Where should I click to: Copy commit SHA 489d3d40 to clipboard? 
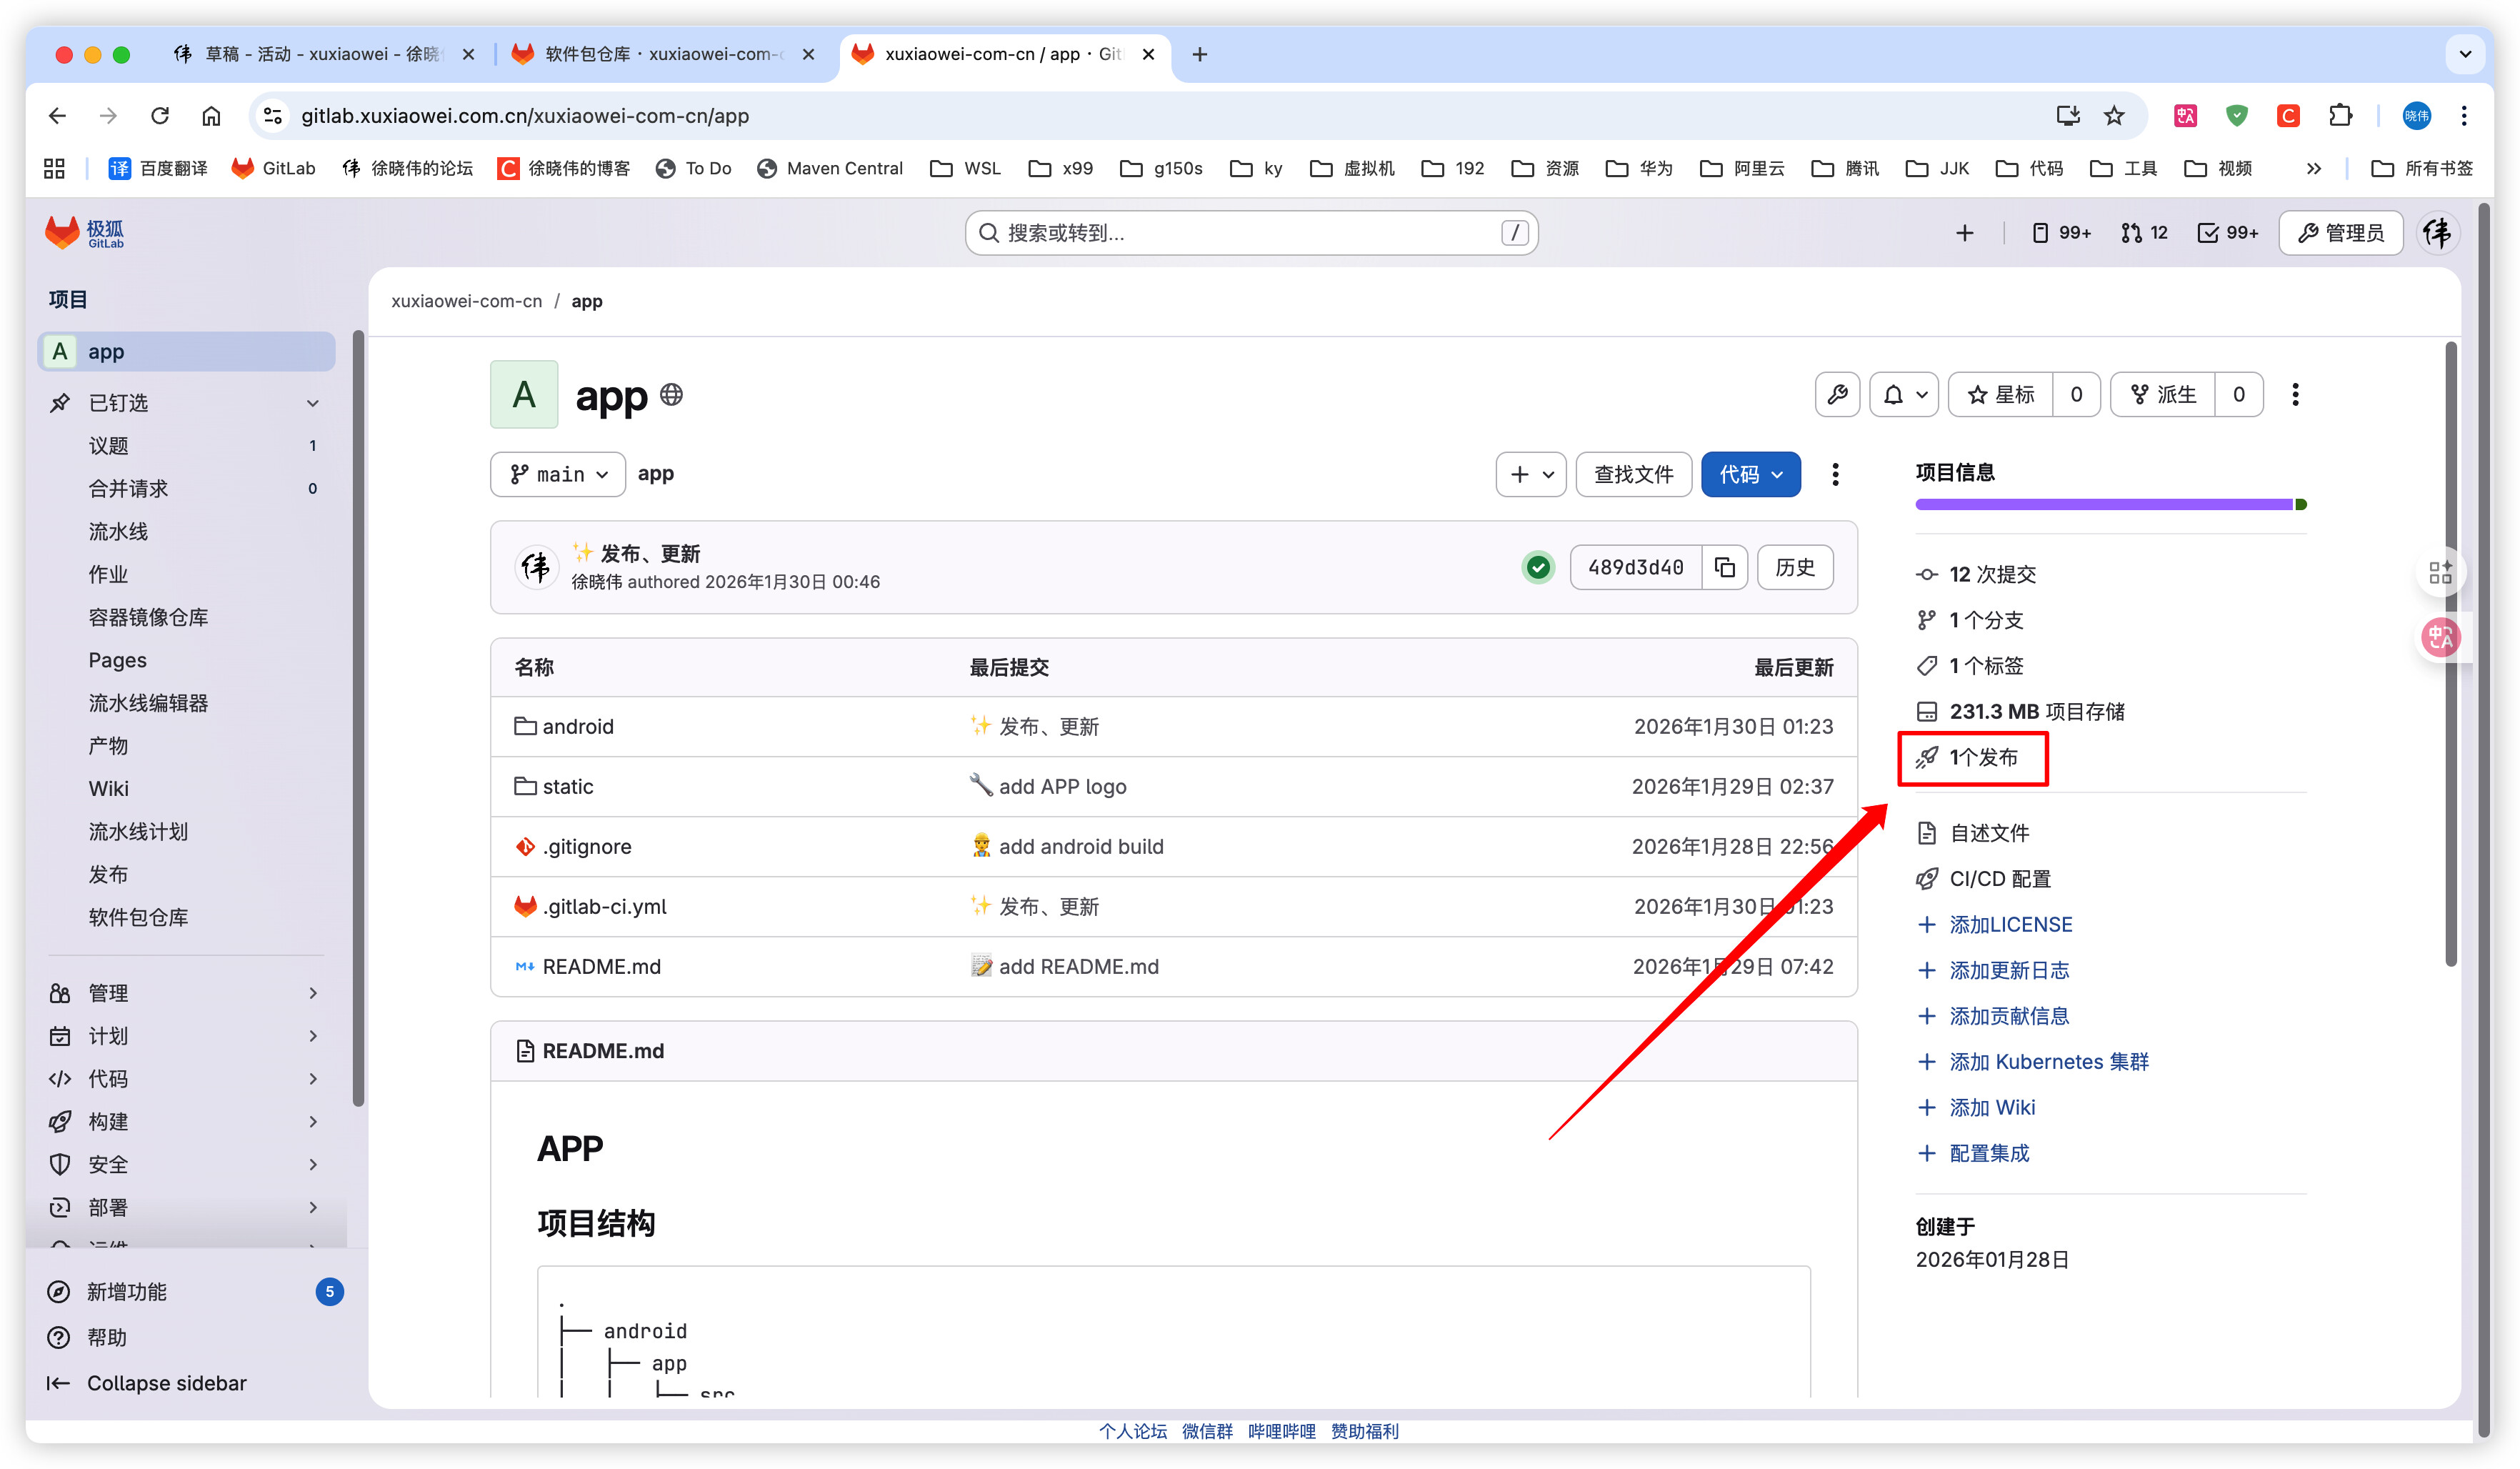(1724, 567)
